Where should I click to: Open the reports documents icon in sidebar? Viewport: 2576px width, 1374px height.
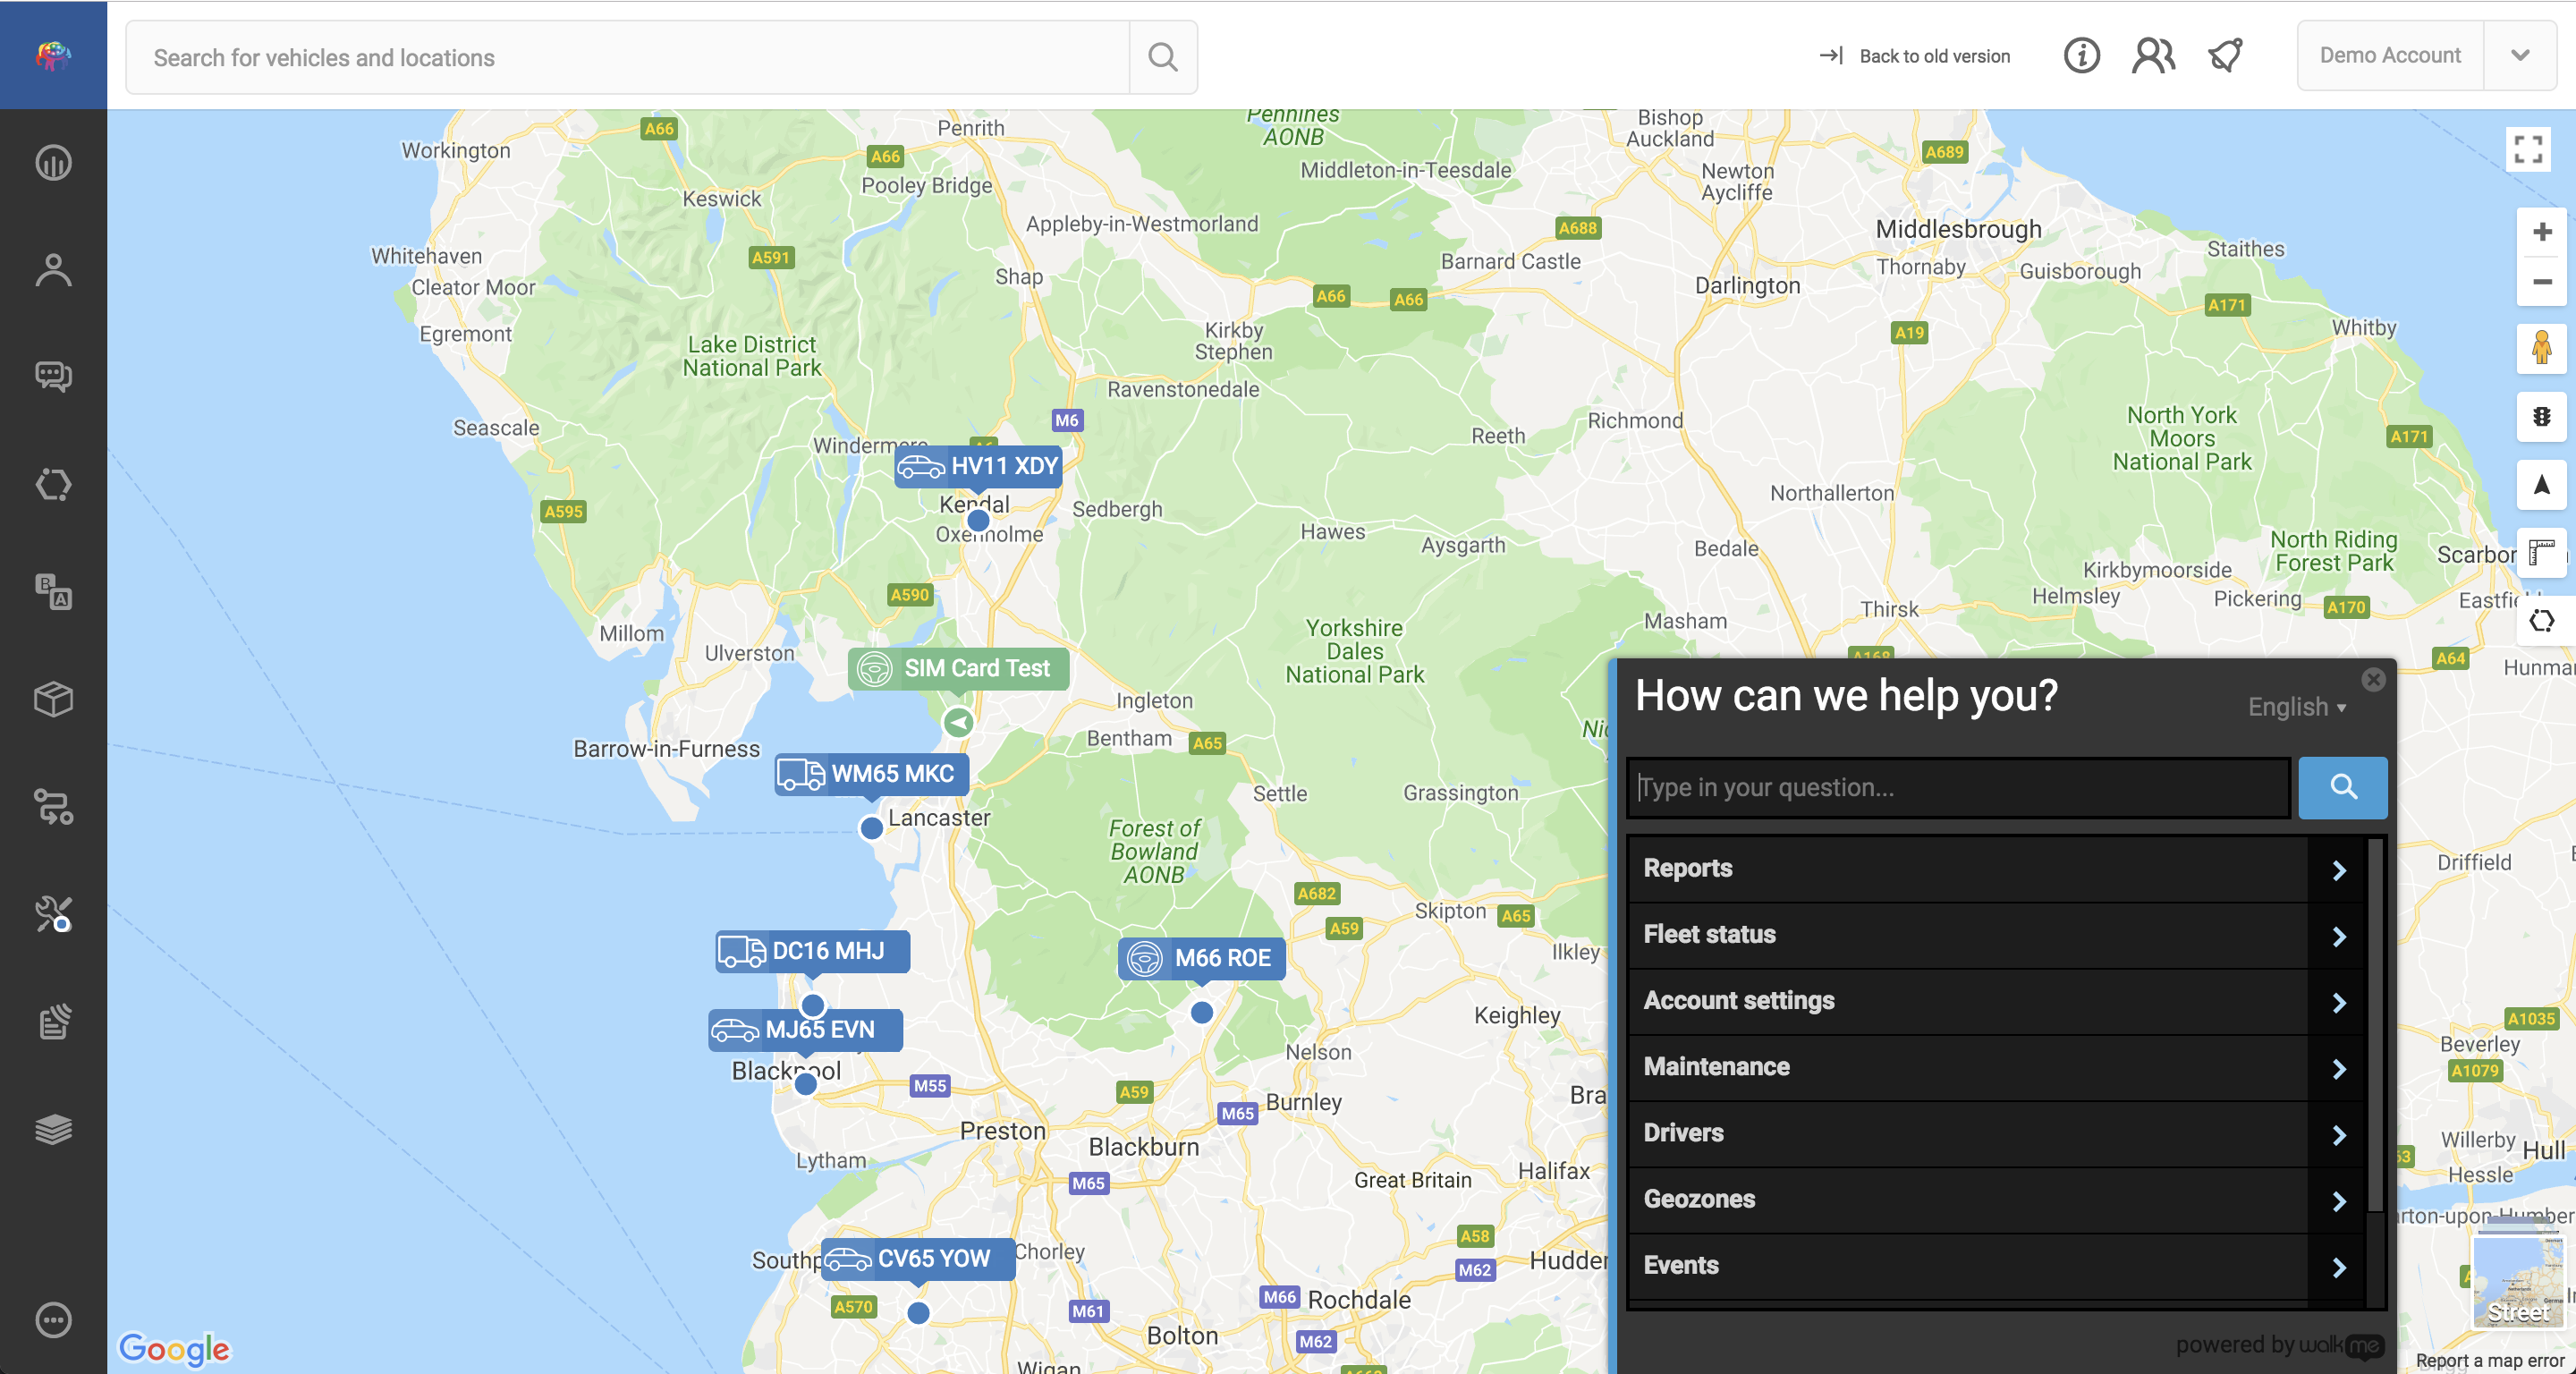tap(53, 1021)
